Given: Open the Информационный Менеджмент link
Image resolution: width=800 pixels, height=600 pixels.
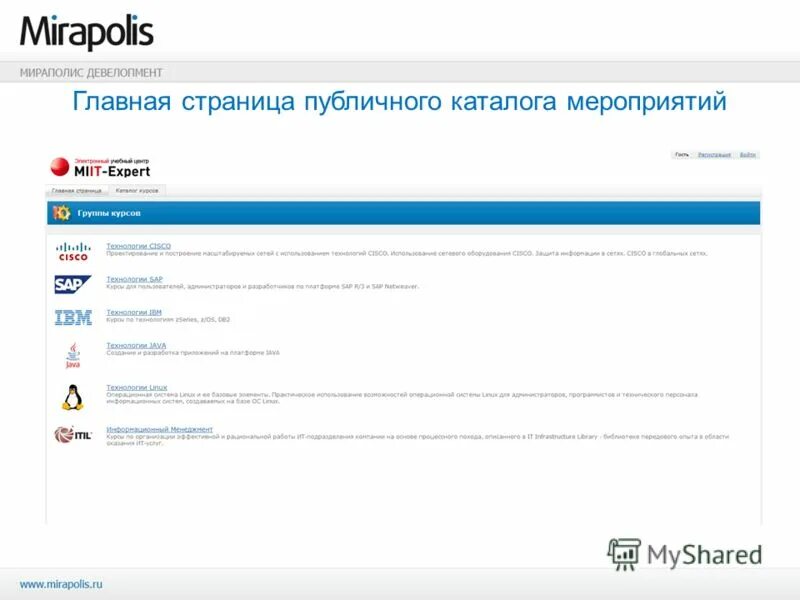Looking at the screenshot, I should click(159, 429).
